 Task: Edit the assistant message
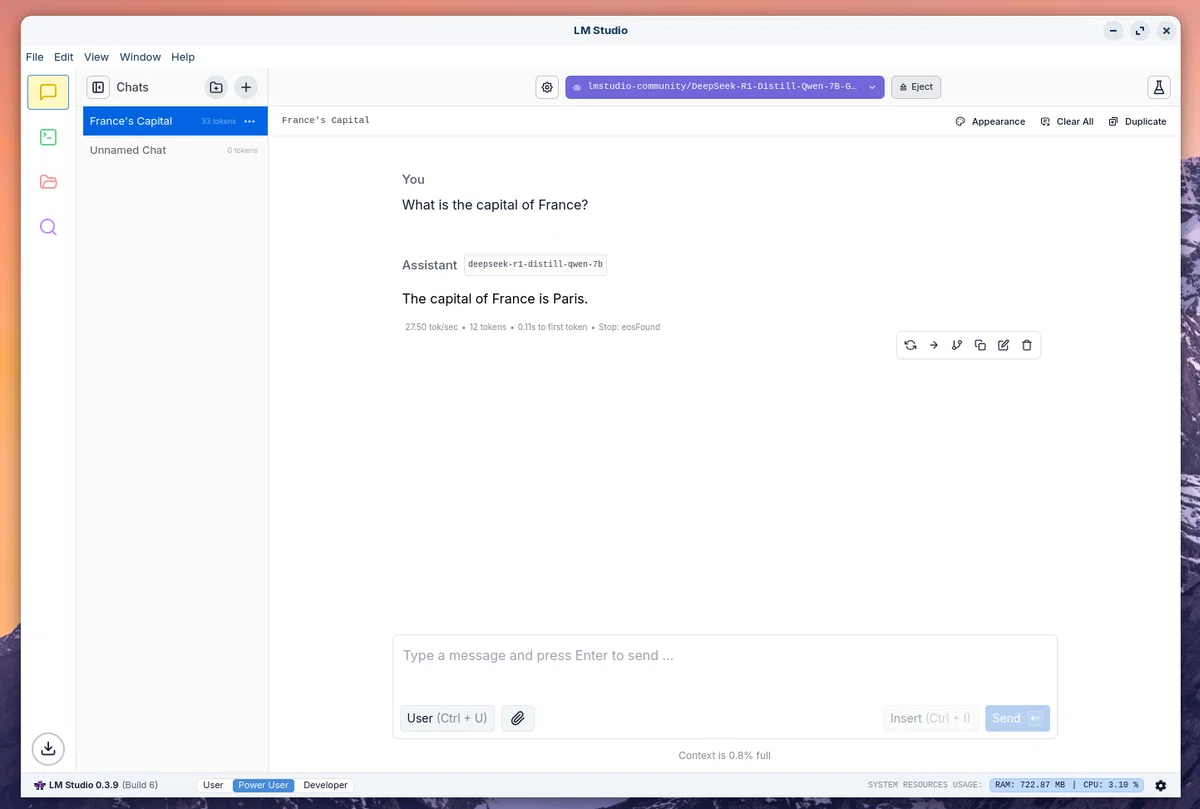coord(1003,345)
